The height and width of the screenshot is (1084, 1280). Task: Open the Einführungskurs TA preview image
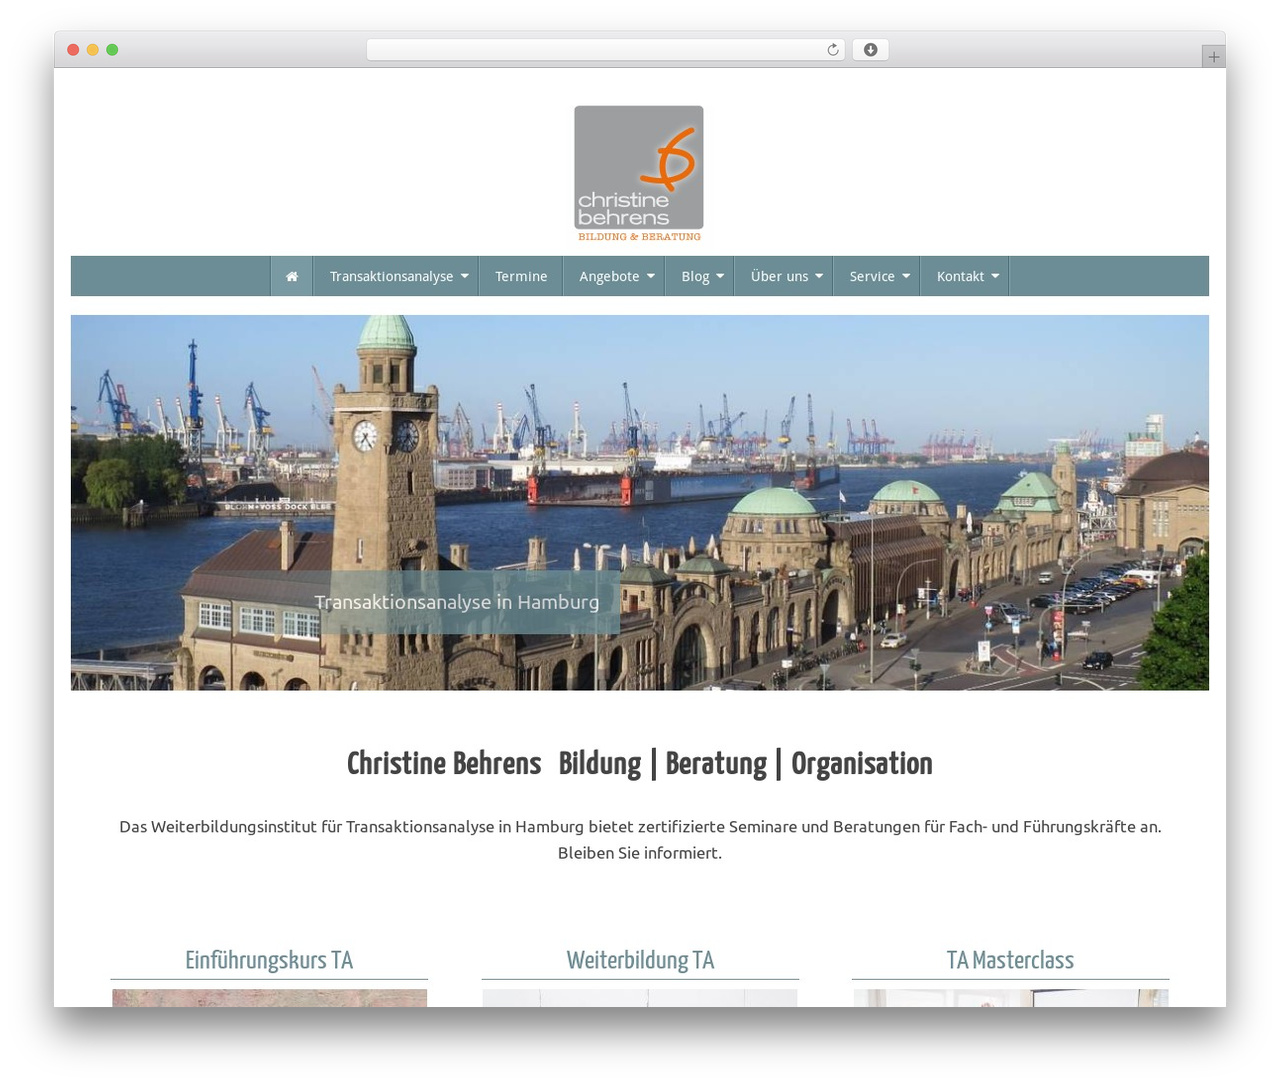click(269, 998)
